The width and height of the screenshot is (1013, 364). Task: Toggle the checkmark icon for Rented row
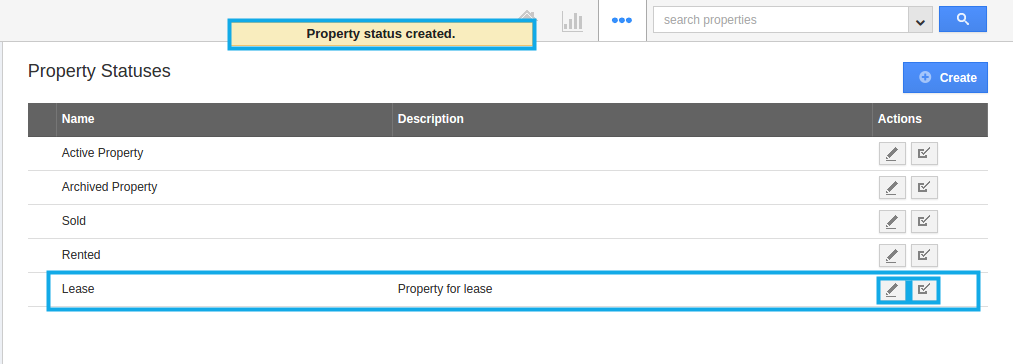pyautogui.click(x=924, y=255)
